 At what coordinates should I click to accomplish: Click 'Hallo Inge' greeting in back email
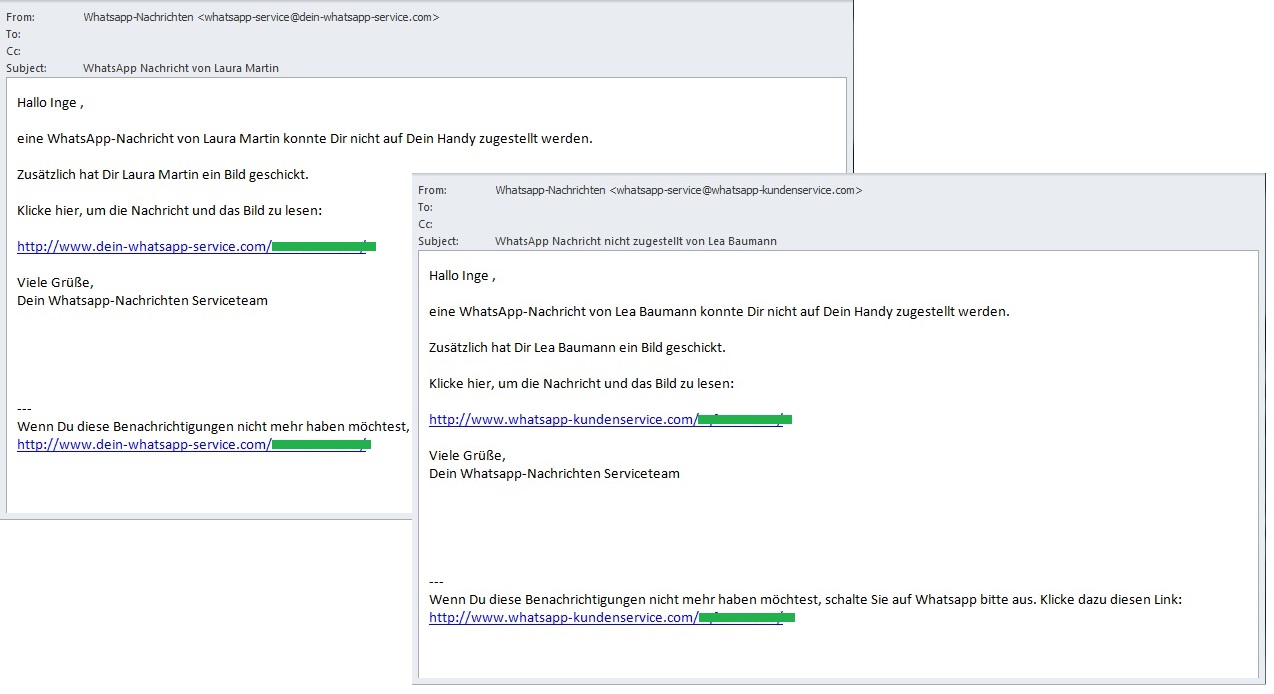(50, 102)
